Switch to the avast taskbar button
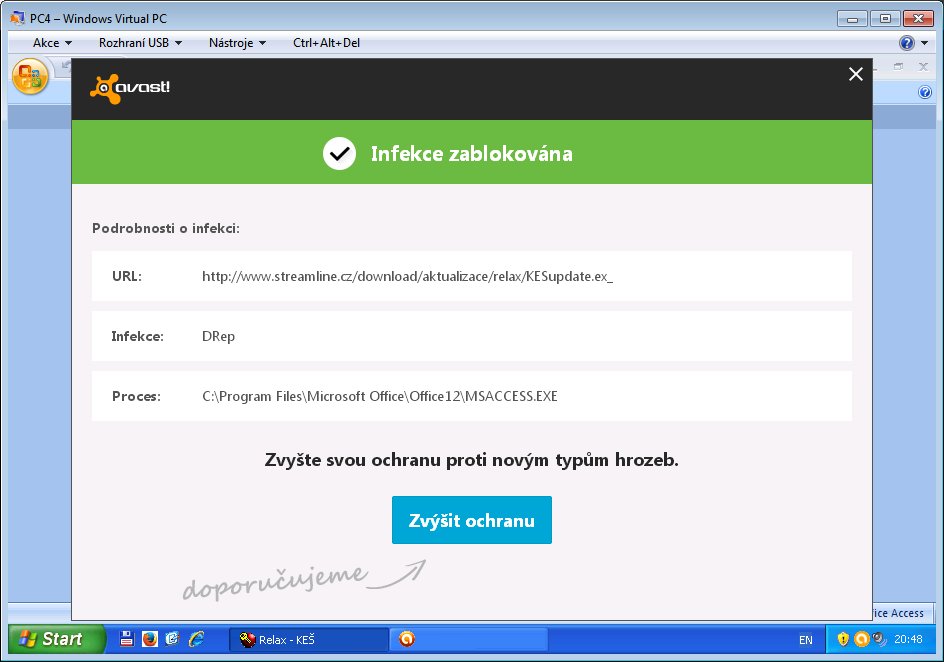 coord(470,639)
